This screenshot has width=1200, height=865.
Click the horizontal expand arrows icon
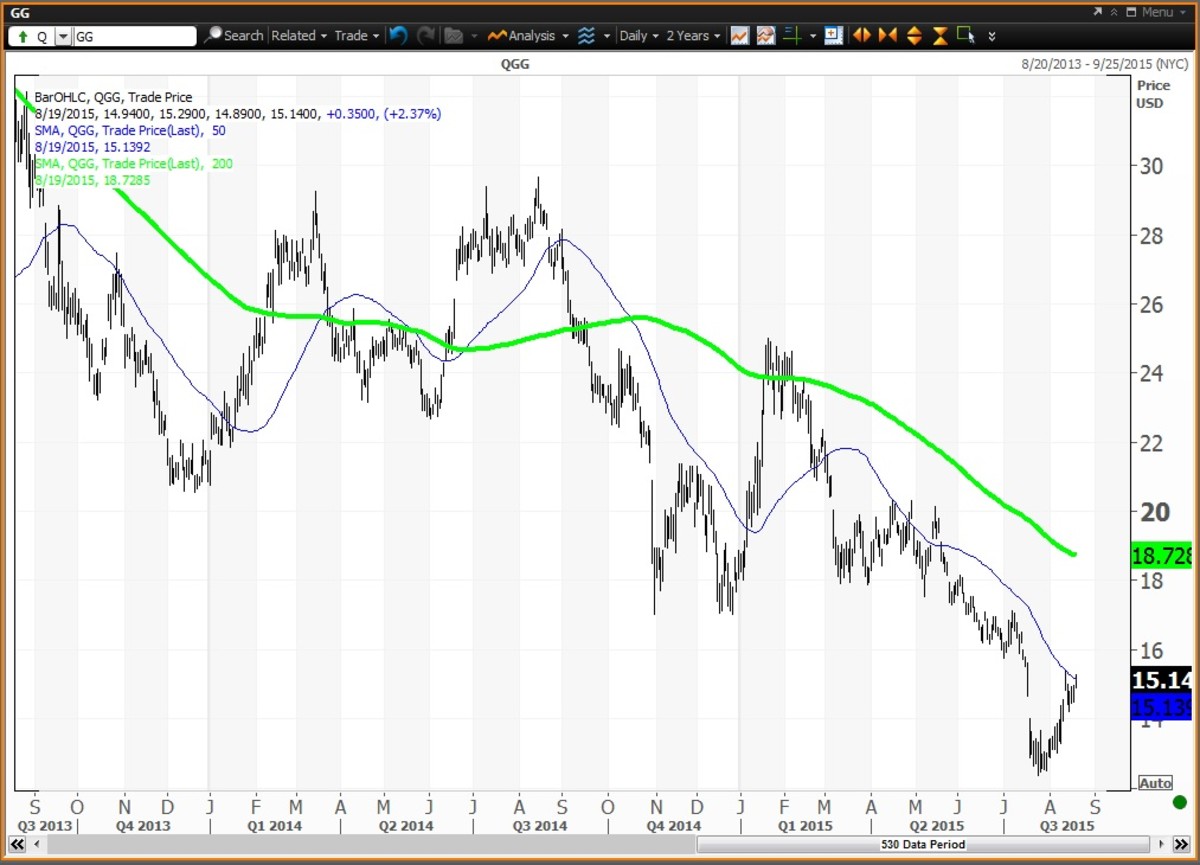[862, 36]
